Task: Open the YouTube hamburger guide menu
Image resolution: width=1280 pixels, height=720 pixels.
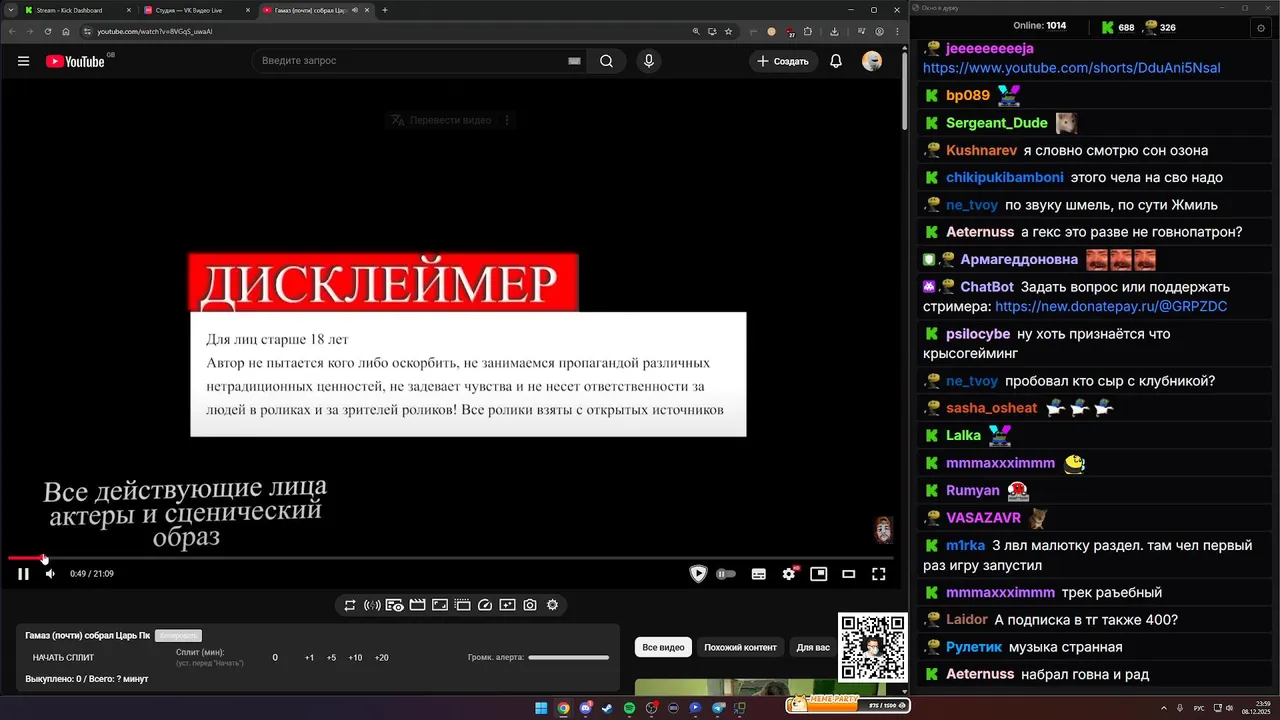Action: 23,61
